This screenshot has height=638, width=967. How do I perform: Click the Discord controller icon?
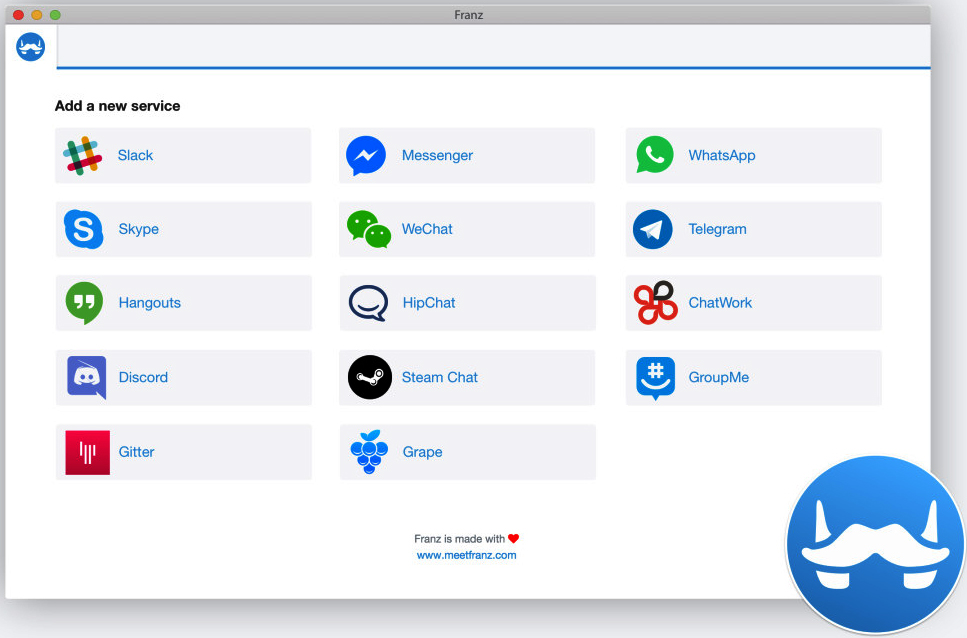point(86,378)
